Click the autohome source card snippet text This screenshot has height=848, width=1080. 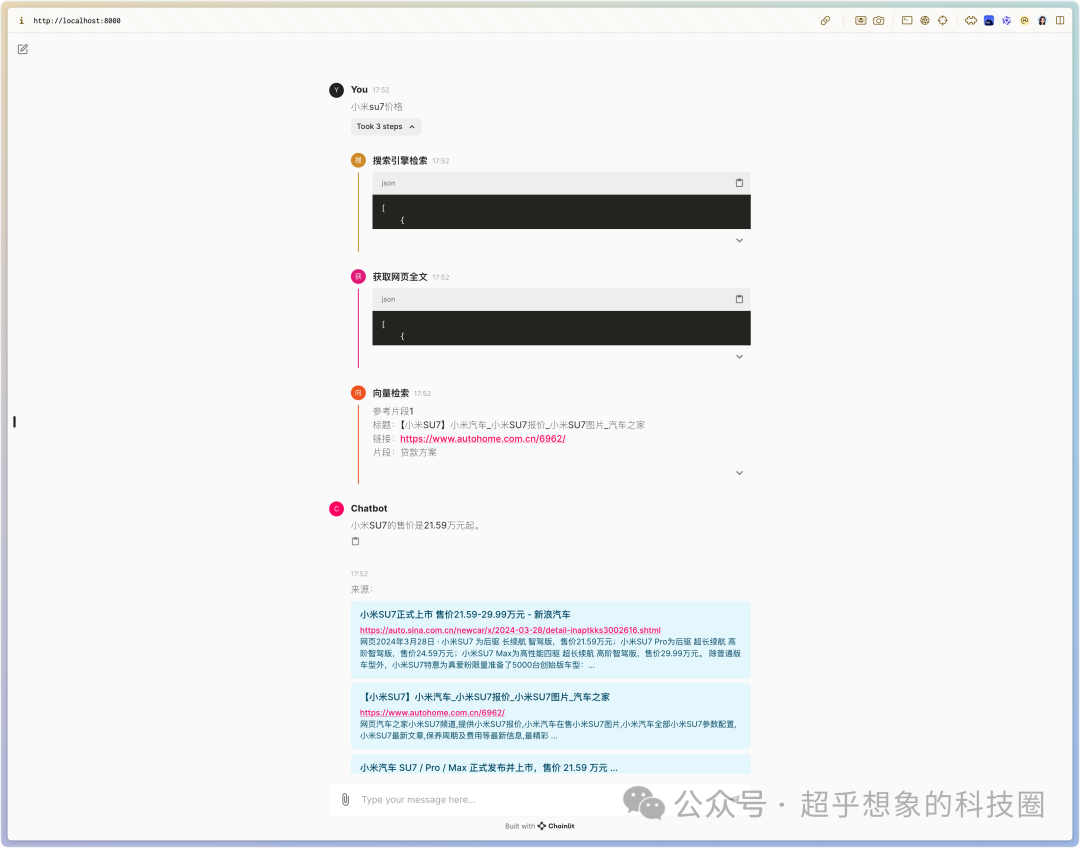click(x=548, y=730)
